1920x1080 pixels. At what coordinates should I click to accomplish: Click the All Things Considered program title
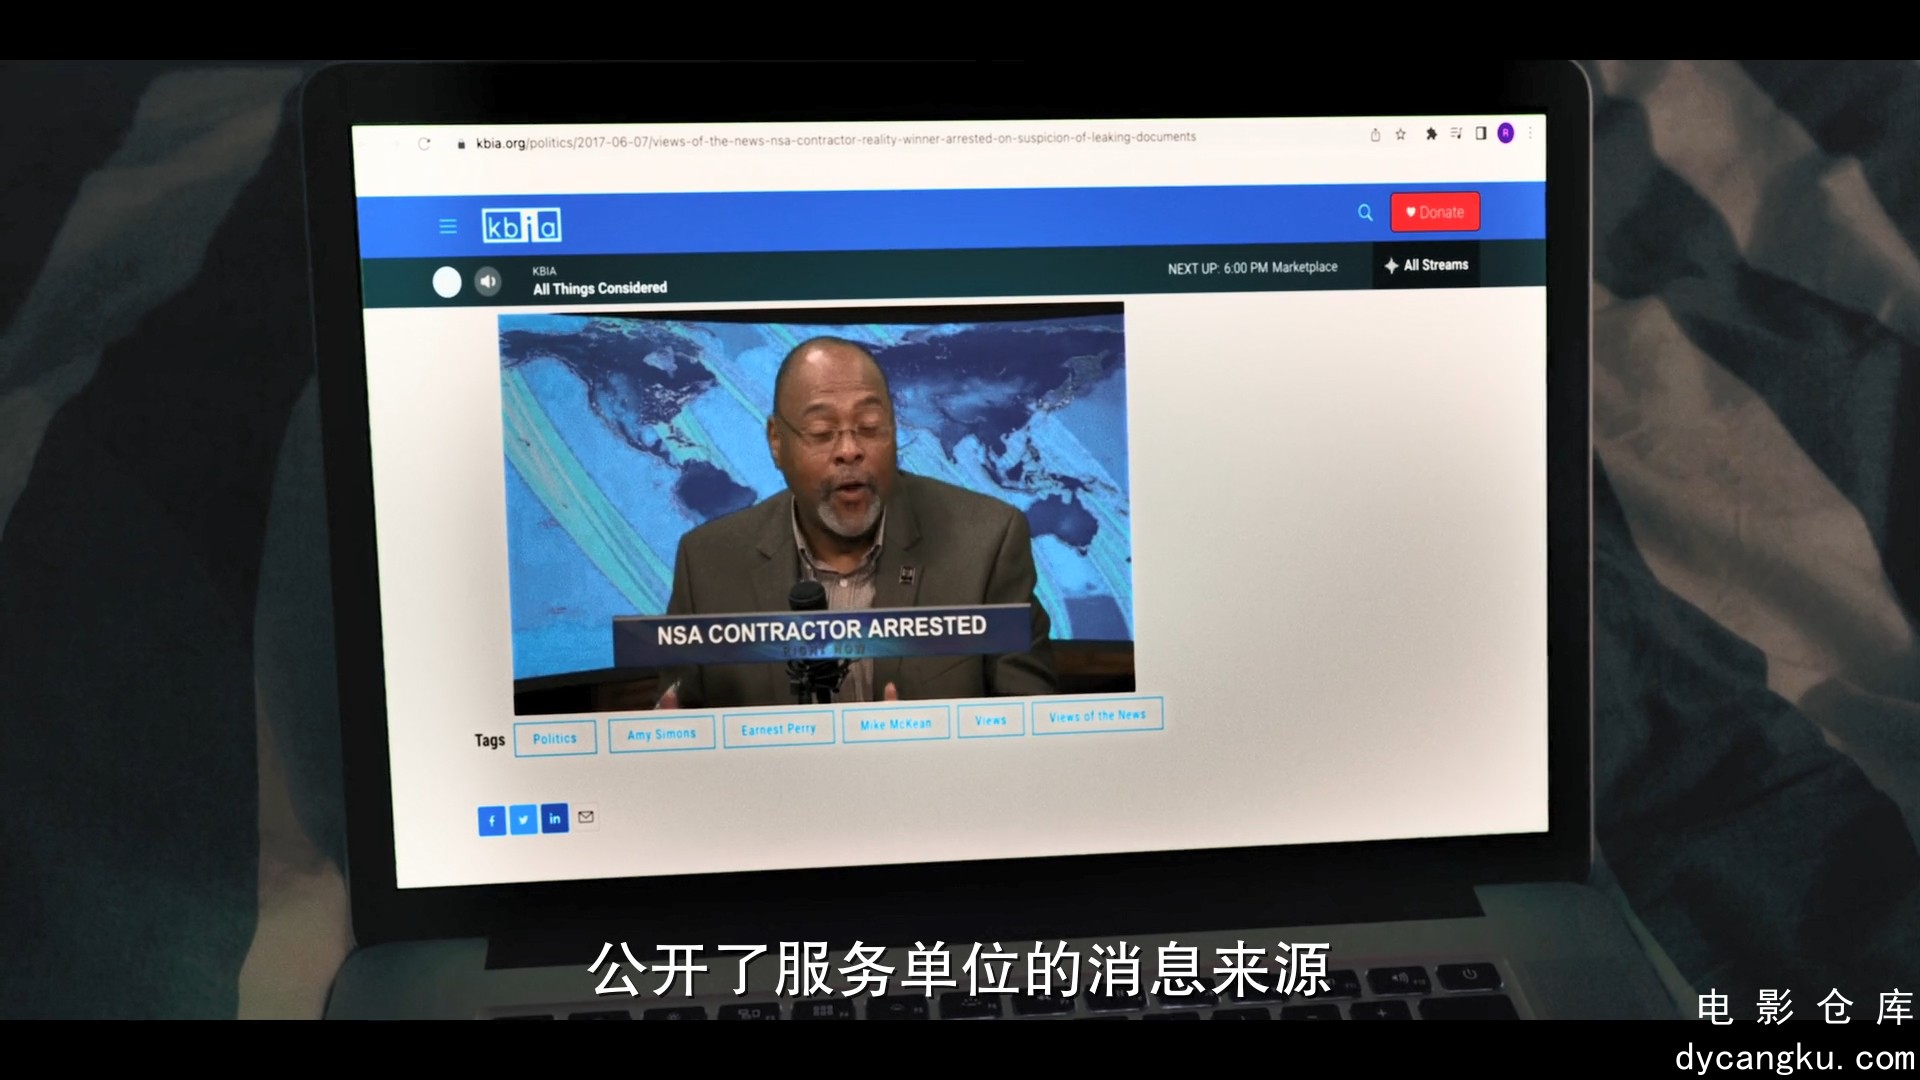600,288
